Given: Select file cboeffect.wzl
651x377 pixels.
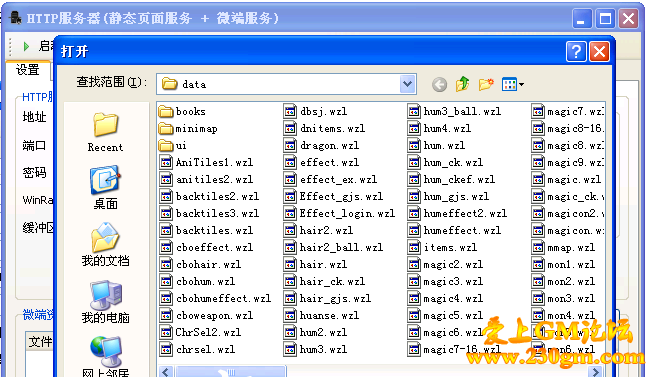Looking at the screenshot, I should 206,247.
